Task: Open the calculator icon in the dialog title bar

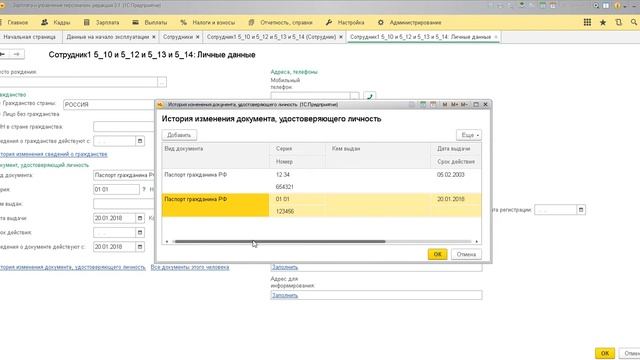Action: tap(423, 104)
